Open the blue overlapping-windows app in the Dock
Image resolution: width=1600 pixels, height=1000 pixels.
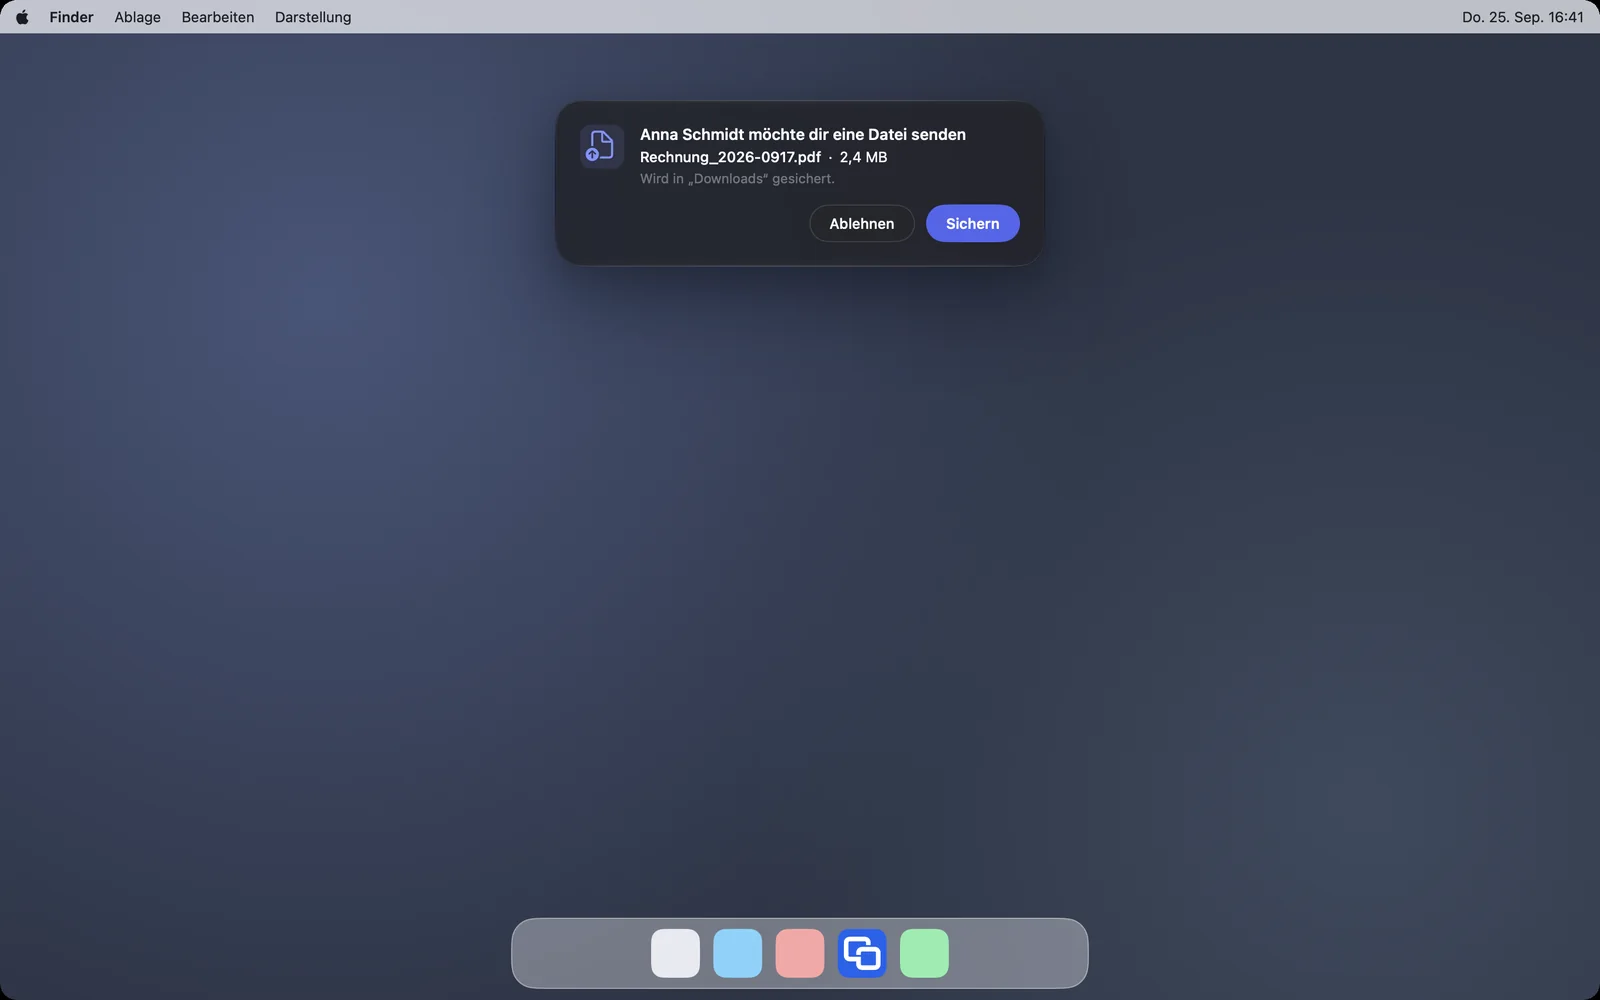click(x=862, y=953)
